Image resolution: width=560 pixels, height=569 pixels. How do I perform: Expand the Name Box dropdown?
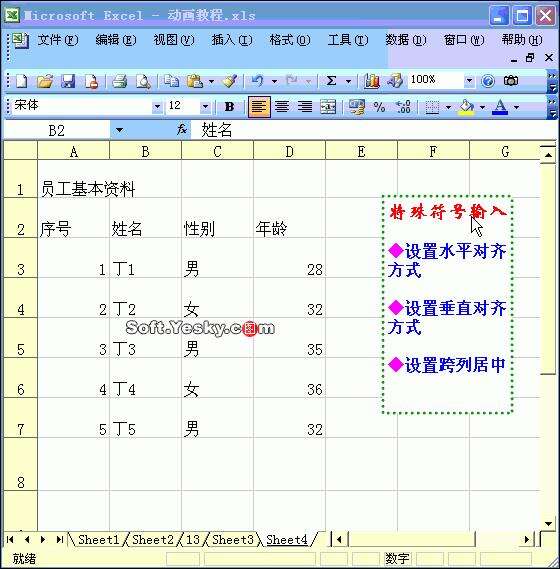[119, 130]
